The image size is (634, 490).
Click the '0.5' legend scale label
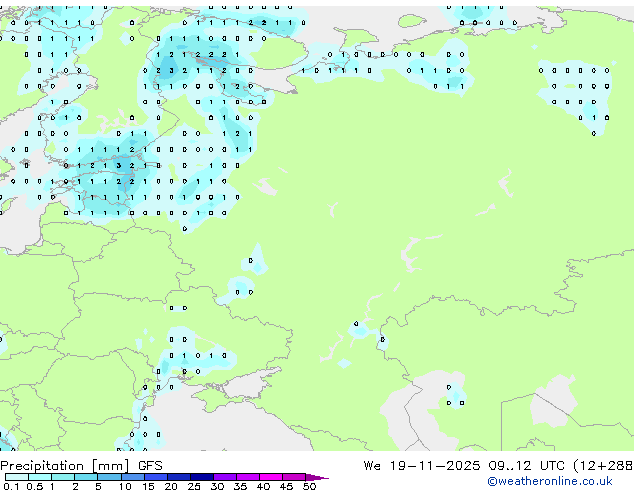coord(35,486)
